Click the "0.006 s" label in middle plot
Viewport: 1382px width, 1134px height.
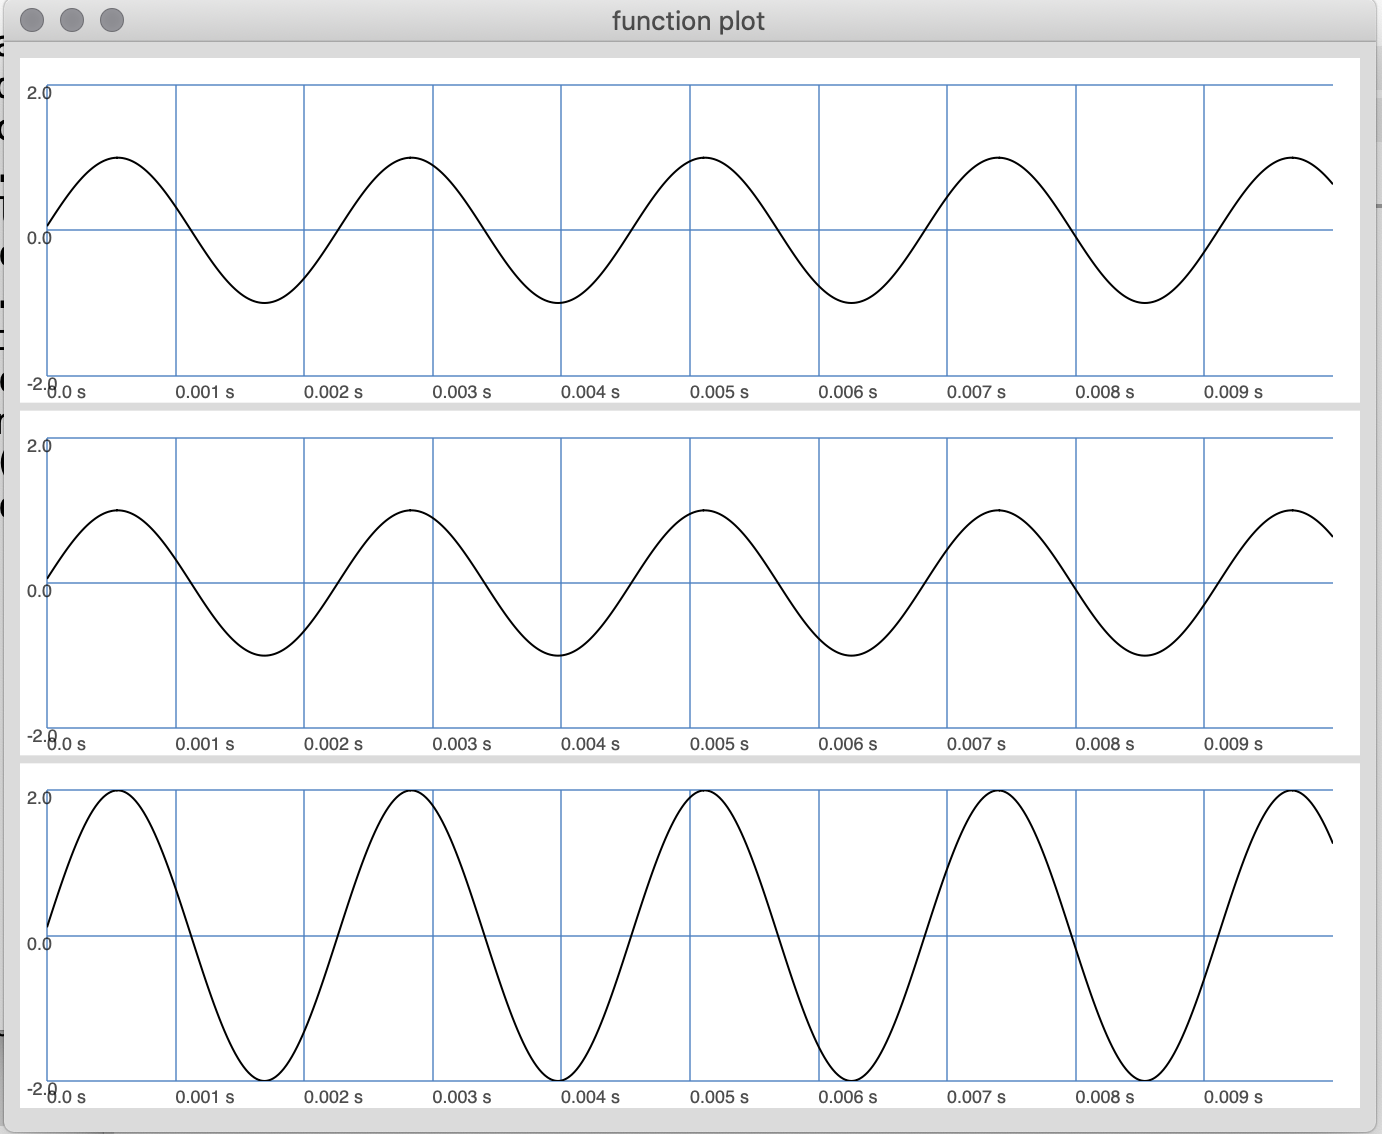(x=848, y=744)
